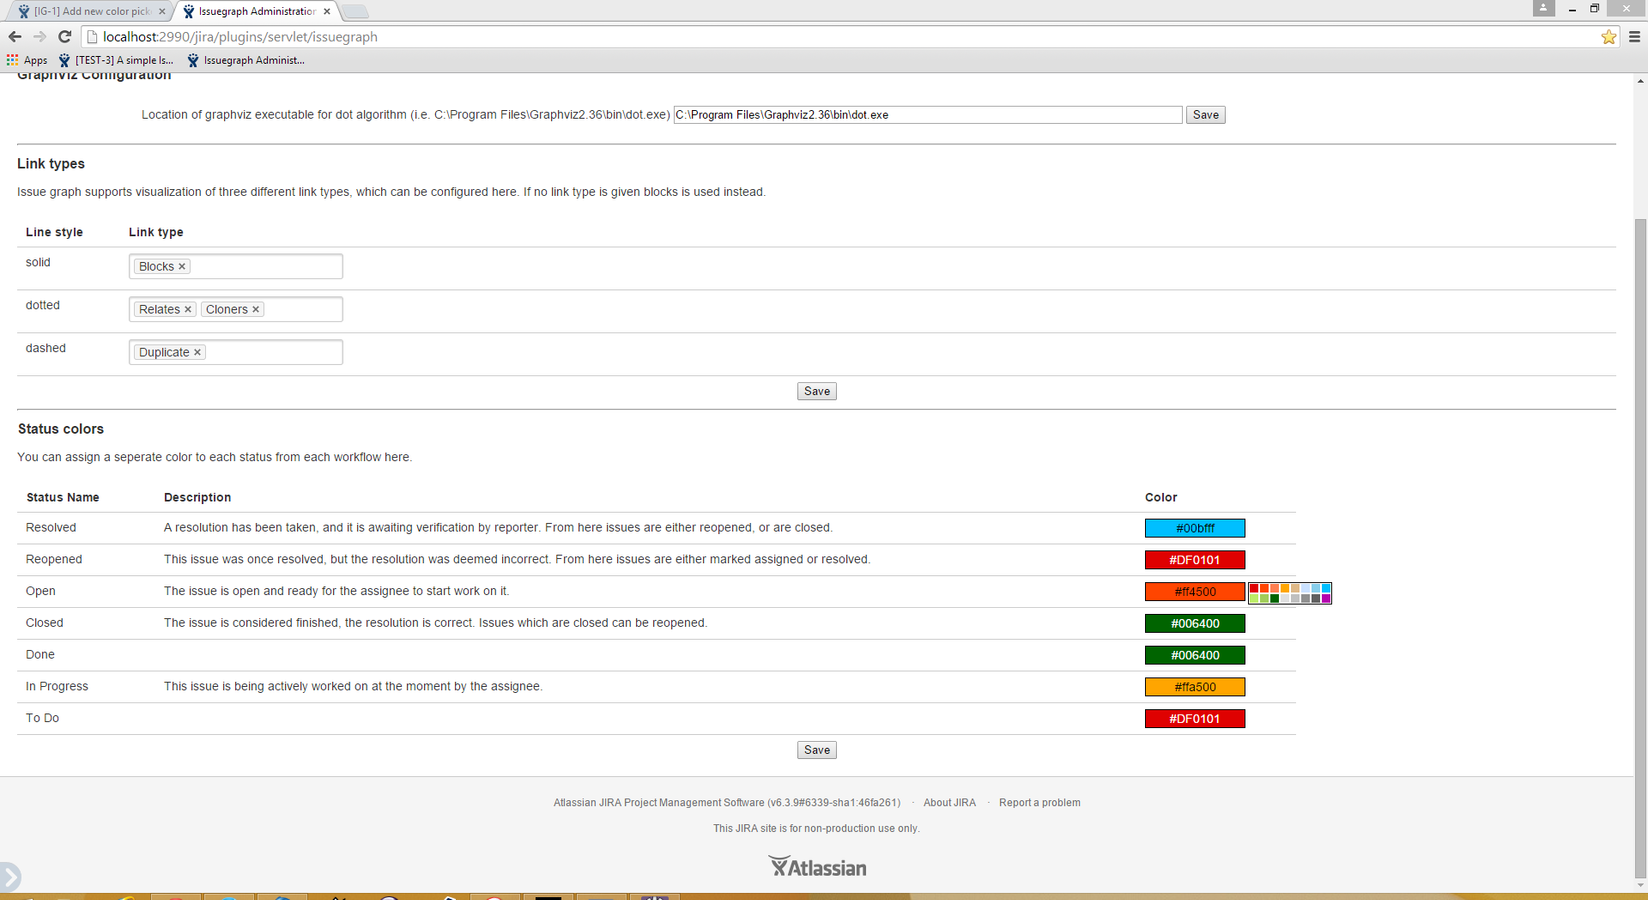Viewport: 1648px width, 900px height.
Task: Open a new browser tab
Action: [x=355, y=12]
